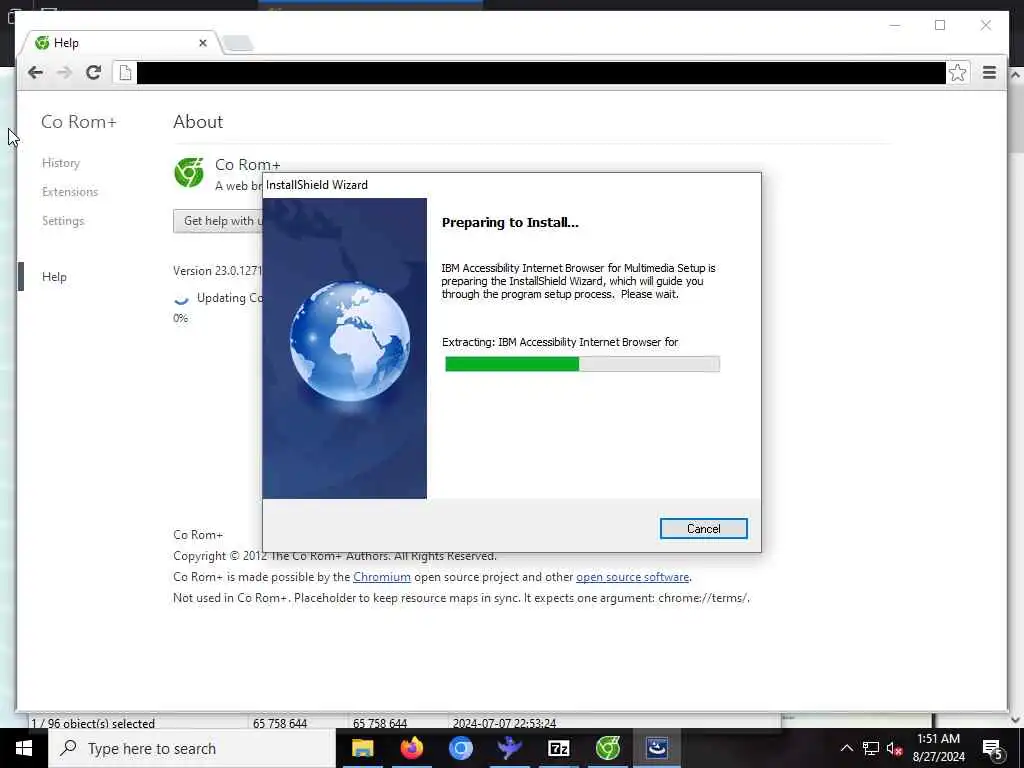Open the clock showing 1:51 AM
Viewport: 1024px width, 768px height.
point(938,748)
